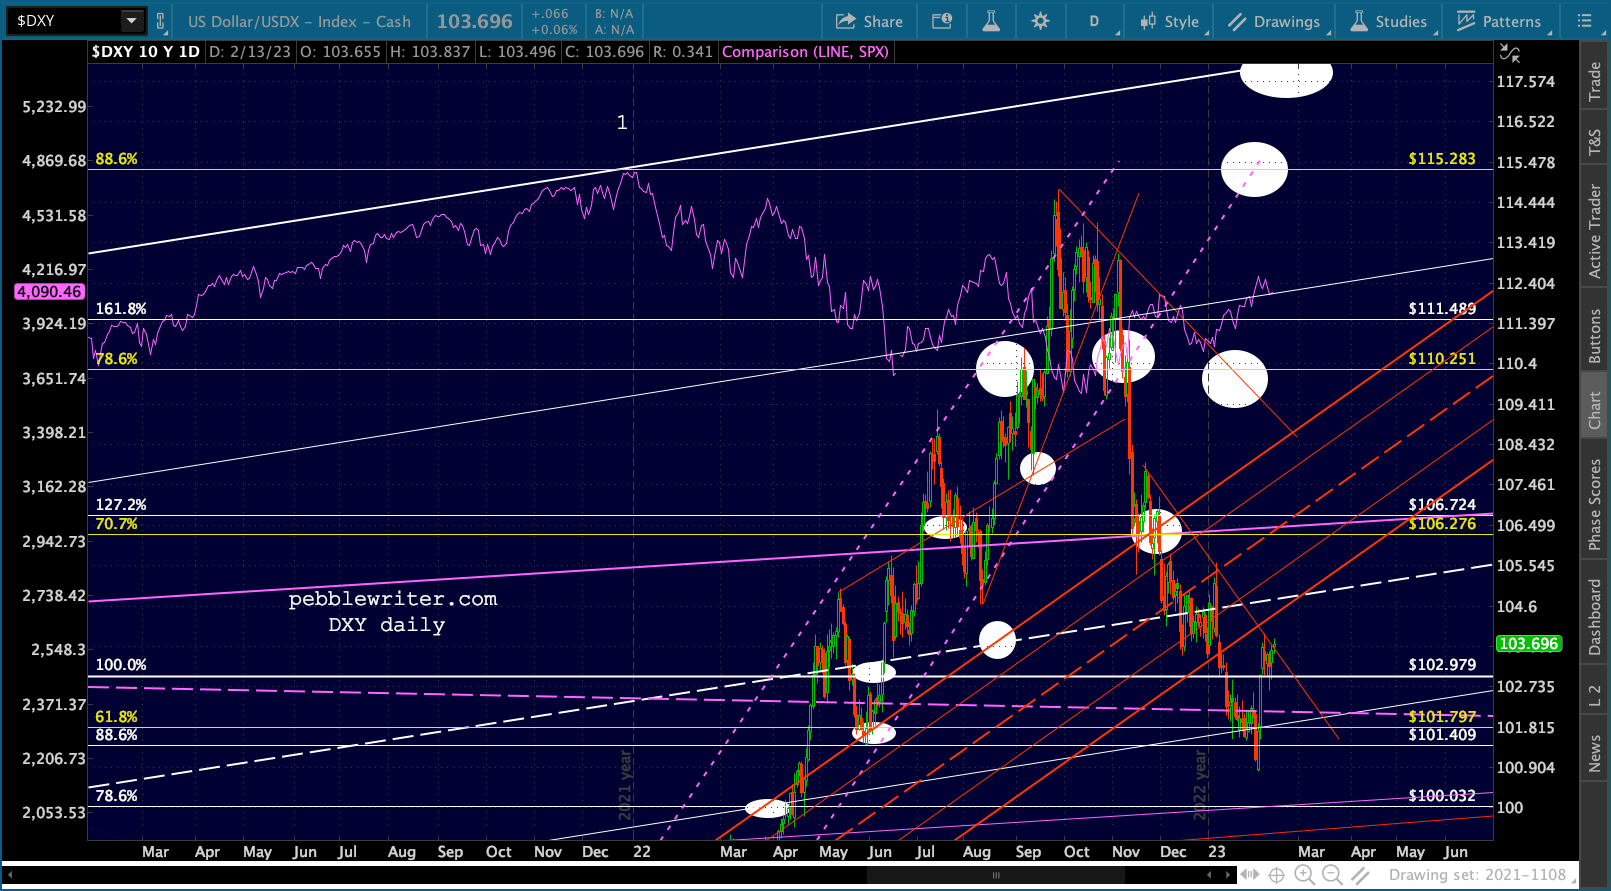
Task: Click the crosshair cursor icon
Action: [1277, 875]
